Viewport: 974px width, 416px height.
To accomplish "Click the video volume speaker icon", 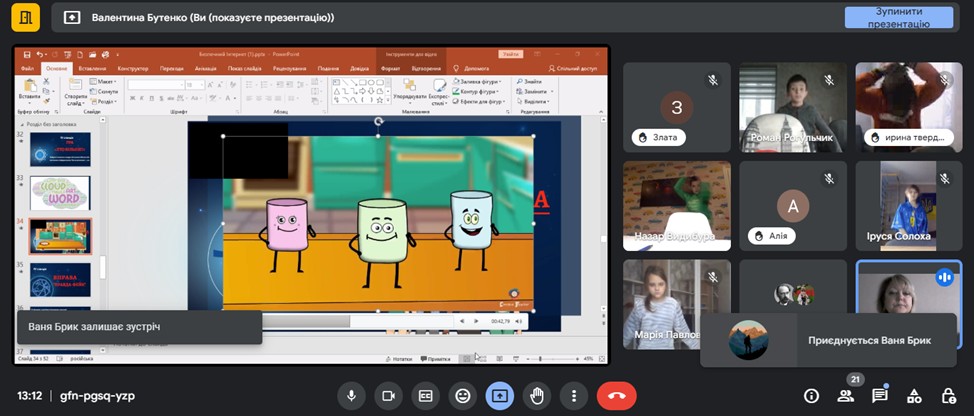I will click(518, 321).
